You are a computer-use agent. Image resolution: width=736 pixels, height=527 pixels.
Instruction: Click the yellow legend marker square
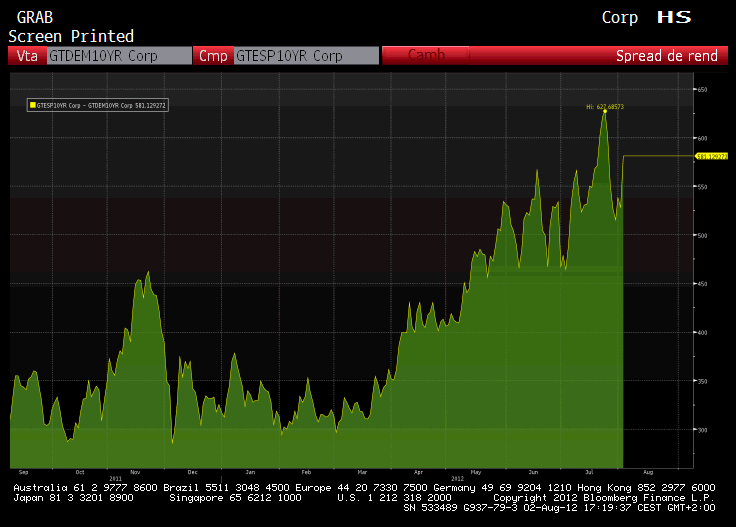[x=32, y=104]
